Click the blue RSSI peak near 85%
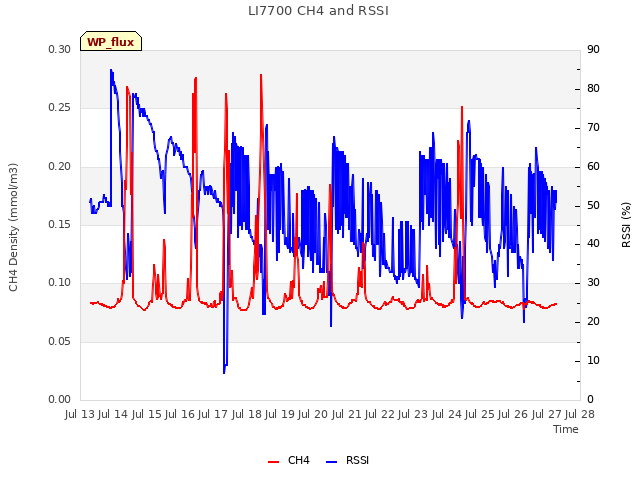The width and height of the screenshot is (640, 480). point(111,70)
